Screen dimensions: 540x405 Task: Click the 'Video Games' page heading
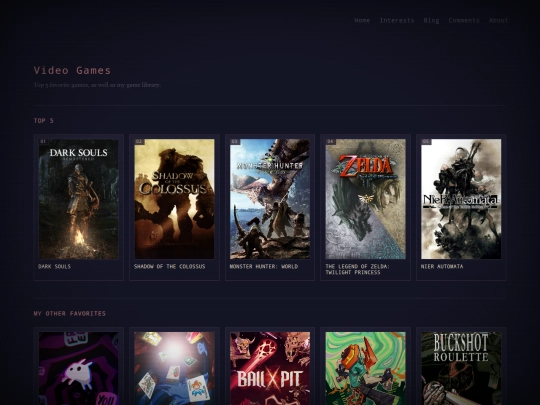72,70
